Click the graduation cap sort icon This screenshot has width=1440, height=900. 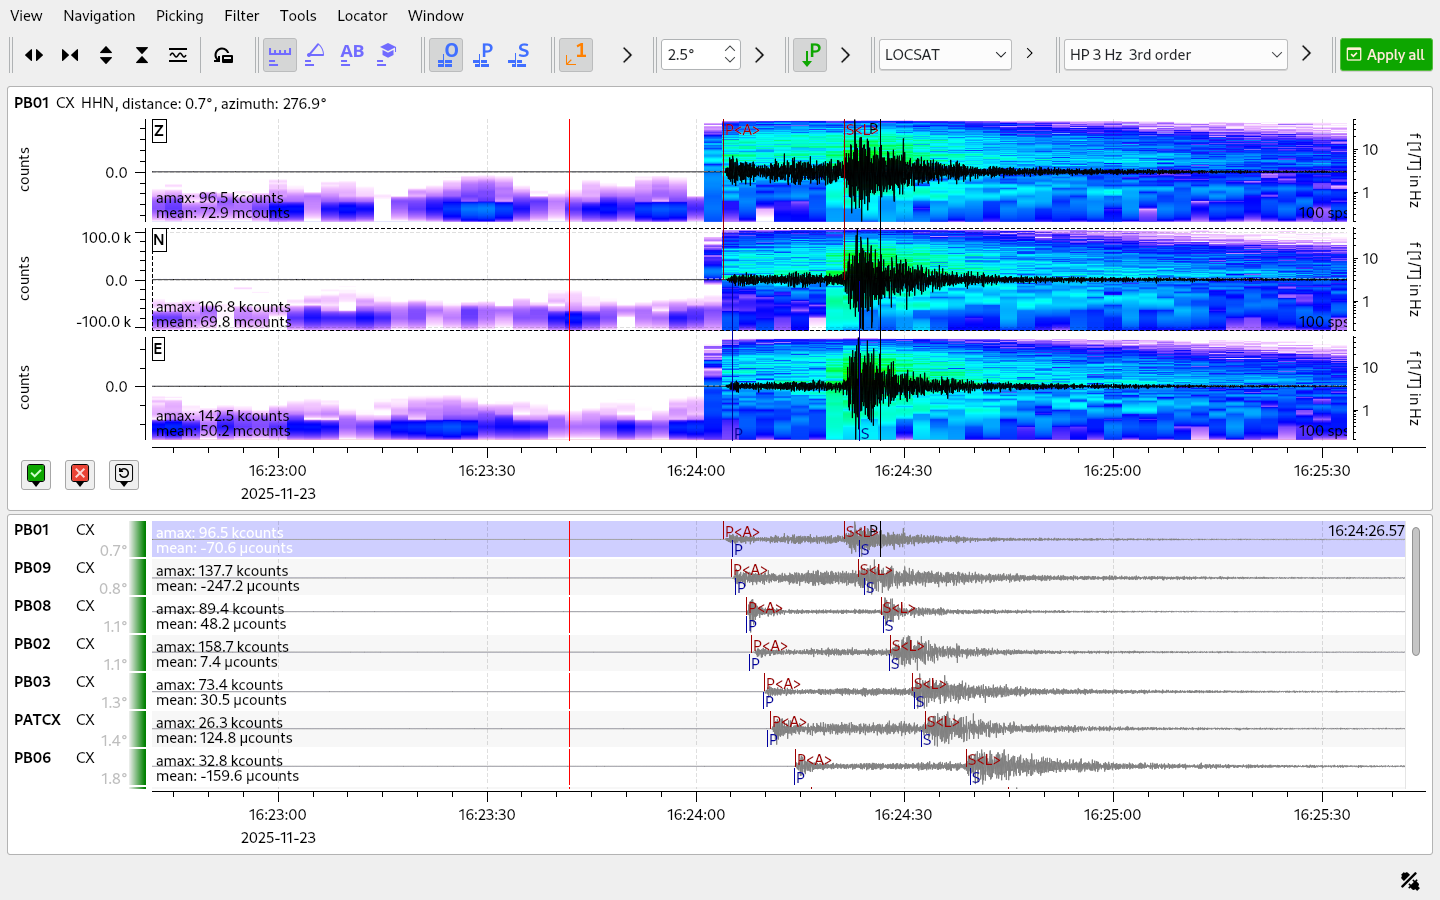click(387, 55)
